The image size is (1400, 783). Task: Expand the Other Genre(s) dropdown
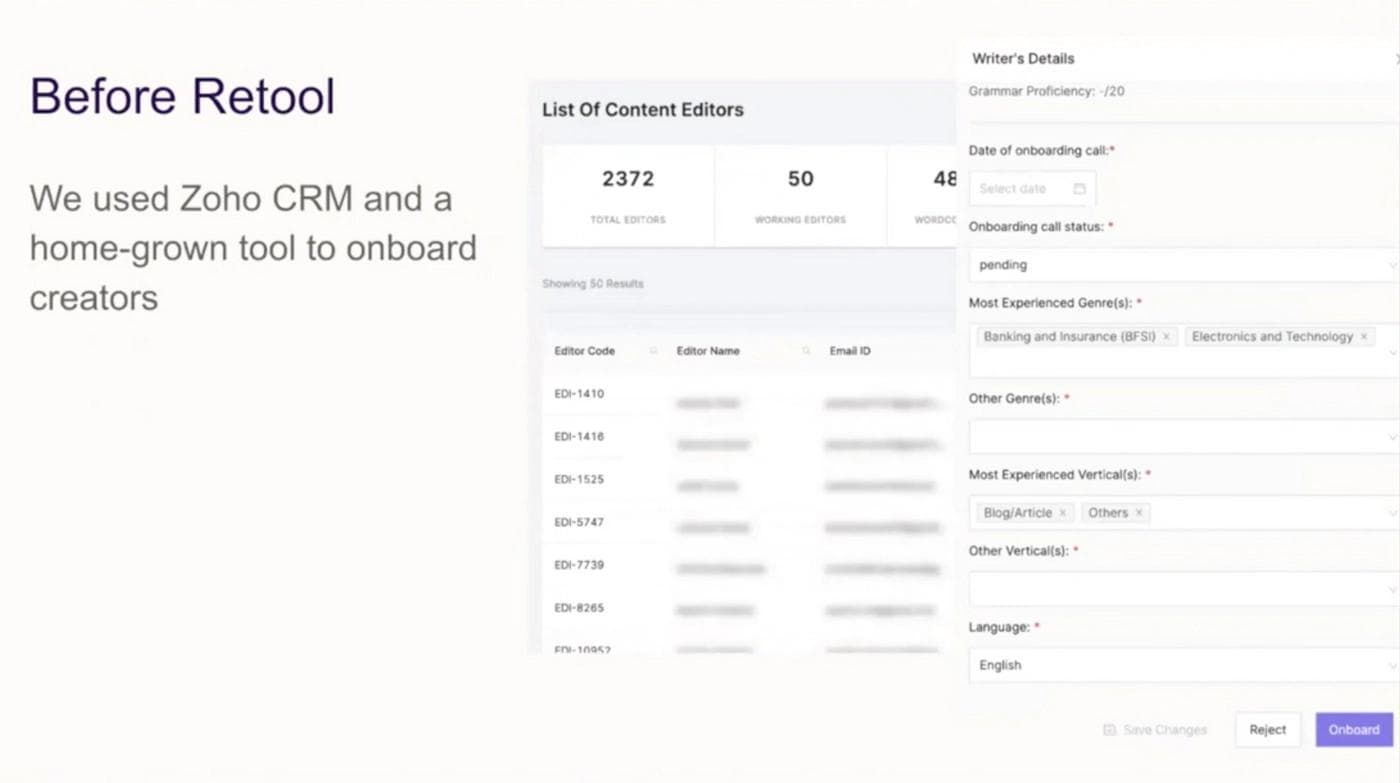click(x=1182, y=437)
